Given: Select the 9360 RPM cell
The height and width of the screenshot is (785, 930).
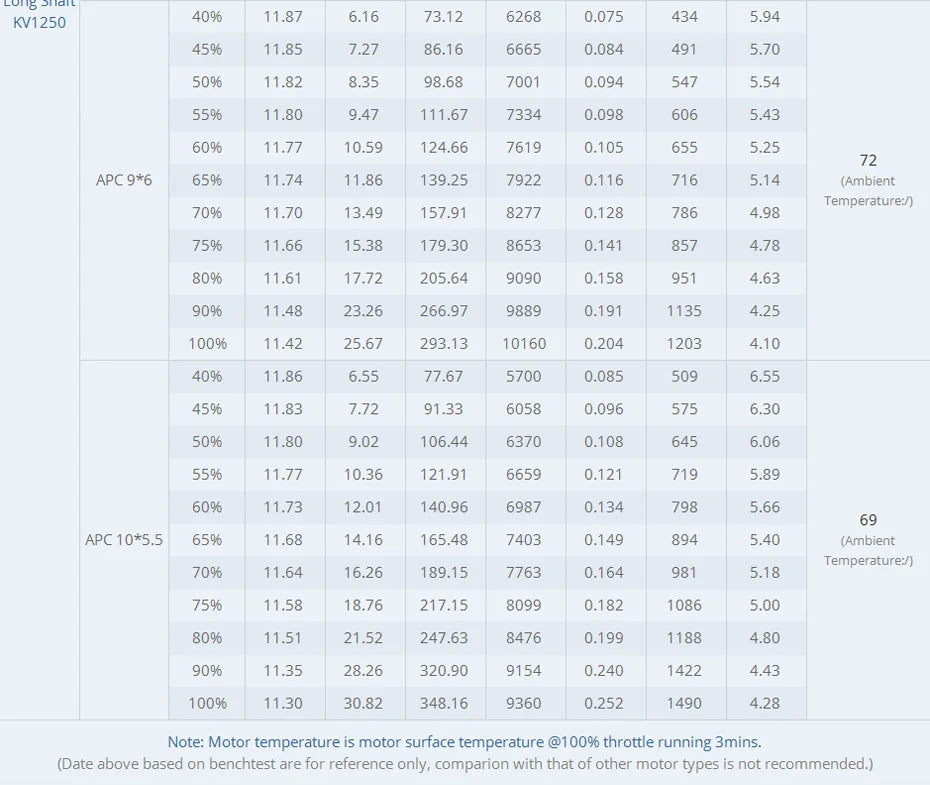Looking at the screenshot, I should pyautogui.click(x=524, y=704).
